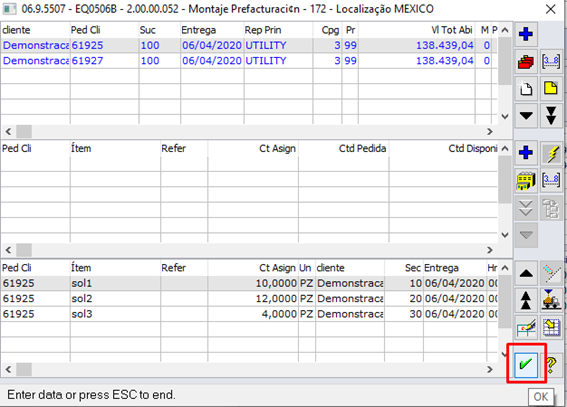
Task: Confirm with the green checkmark button
Action: tap(526, 364)
